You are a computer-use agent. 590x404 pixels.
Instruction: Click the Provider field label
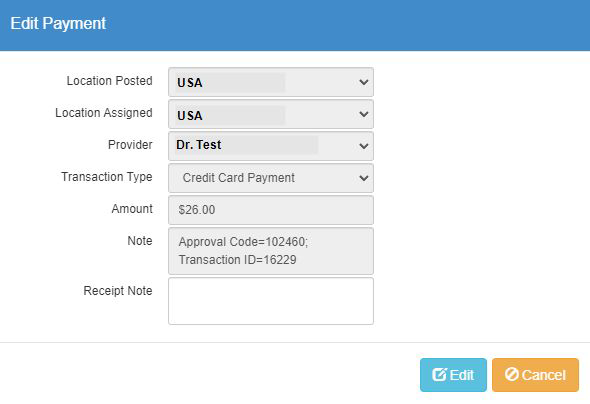point(130,145)
